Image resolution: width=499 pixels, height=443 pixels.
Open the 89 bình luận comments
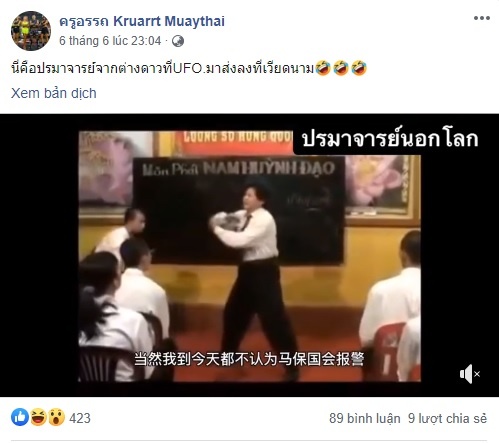click(365, 418)
